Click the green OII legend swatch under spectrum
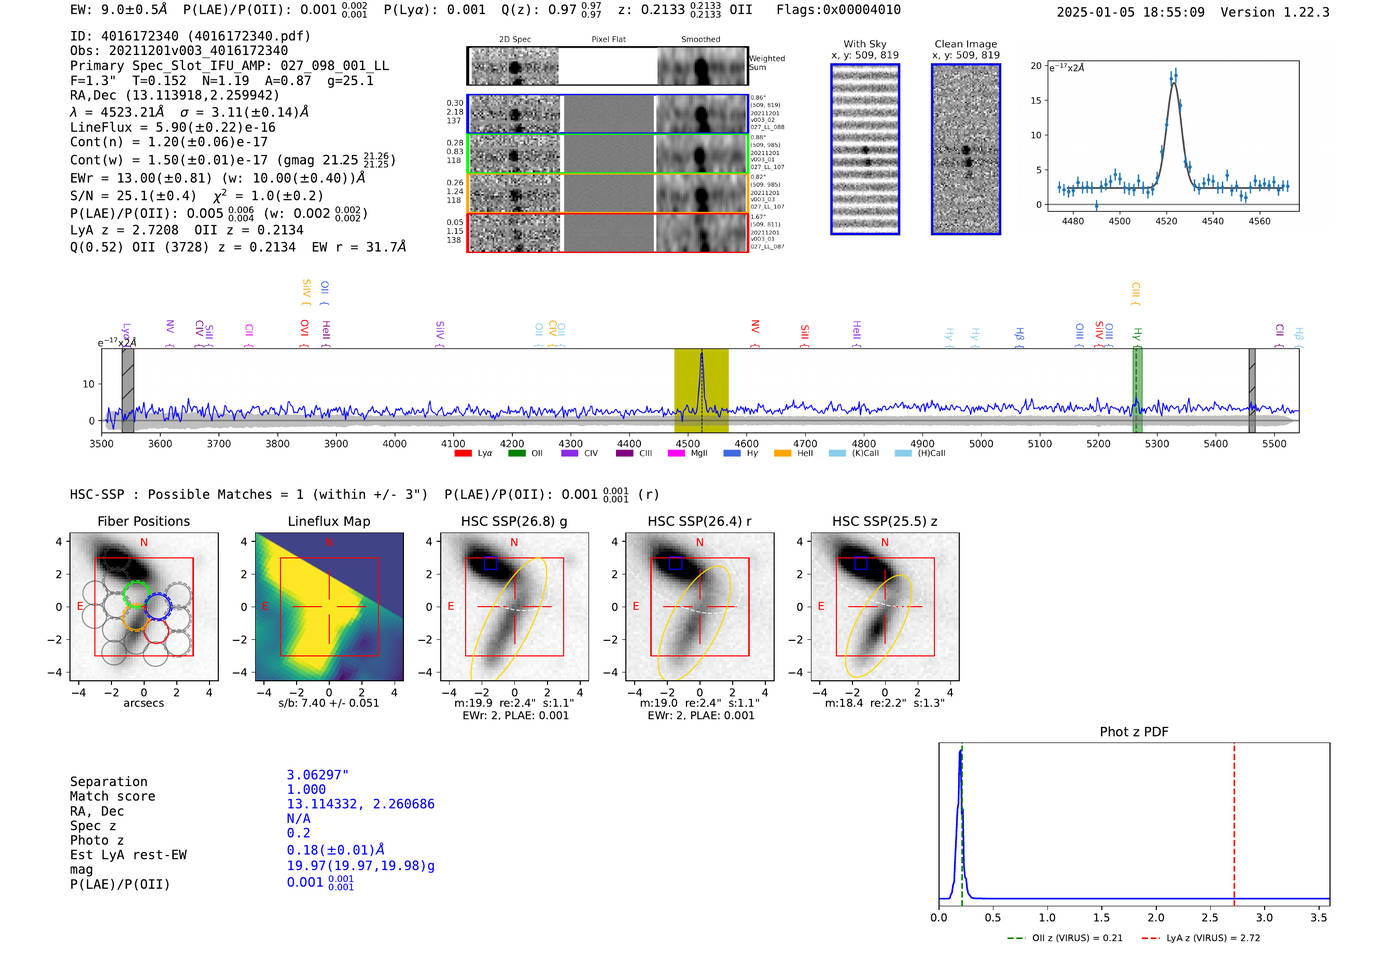The height and width of the screenshot is (953, 1400). [516, 454]
